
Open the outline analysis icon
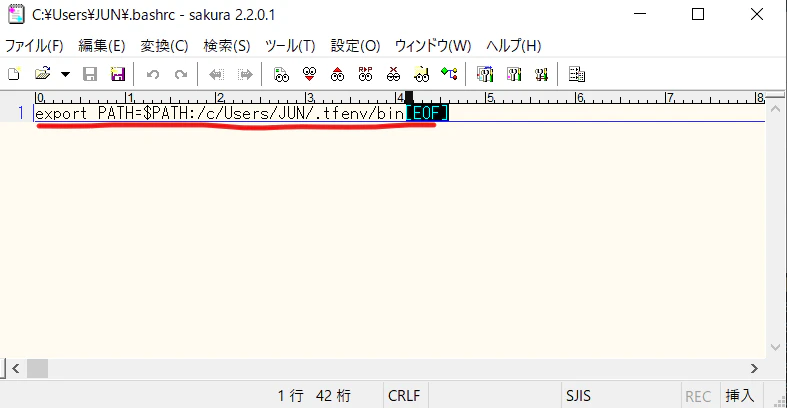click(x=449, y=74)
